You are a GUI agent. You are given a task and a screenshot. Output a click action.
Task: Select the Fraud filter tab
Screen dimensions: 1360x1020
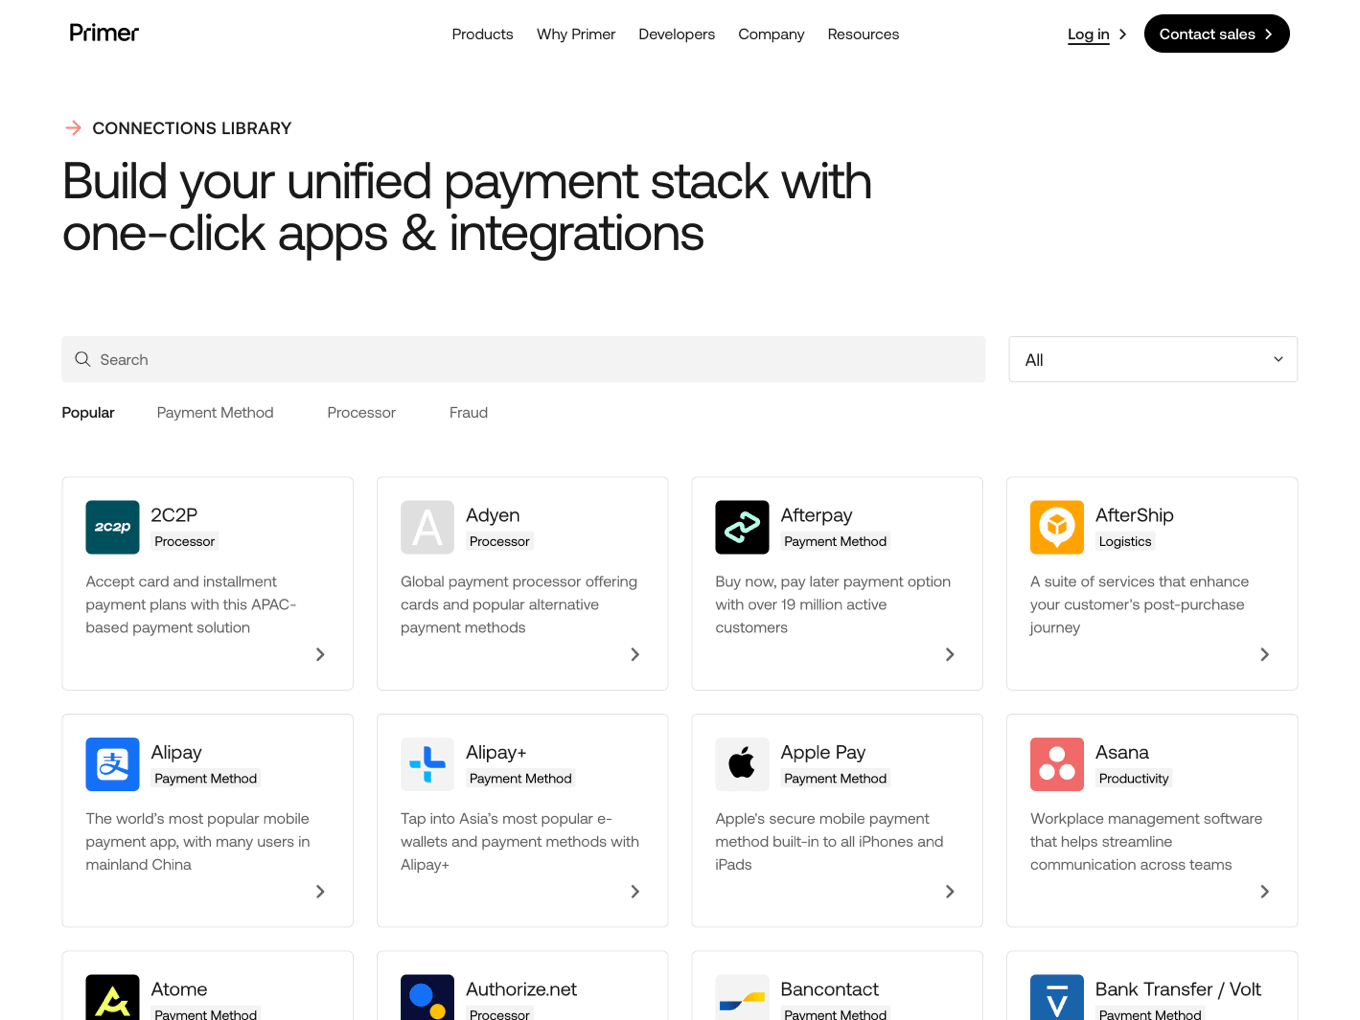click(468, 412)
